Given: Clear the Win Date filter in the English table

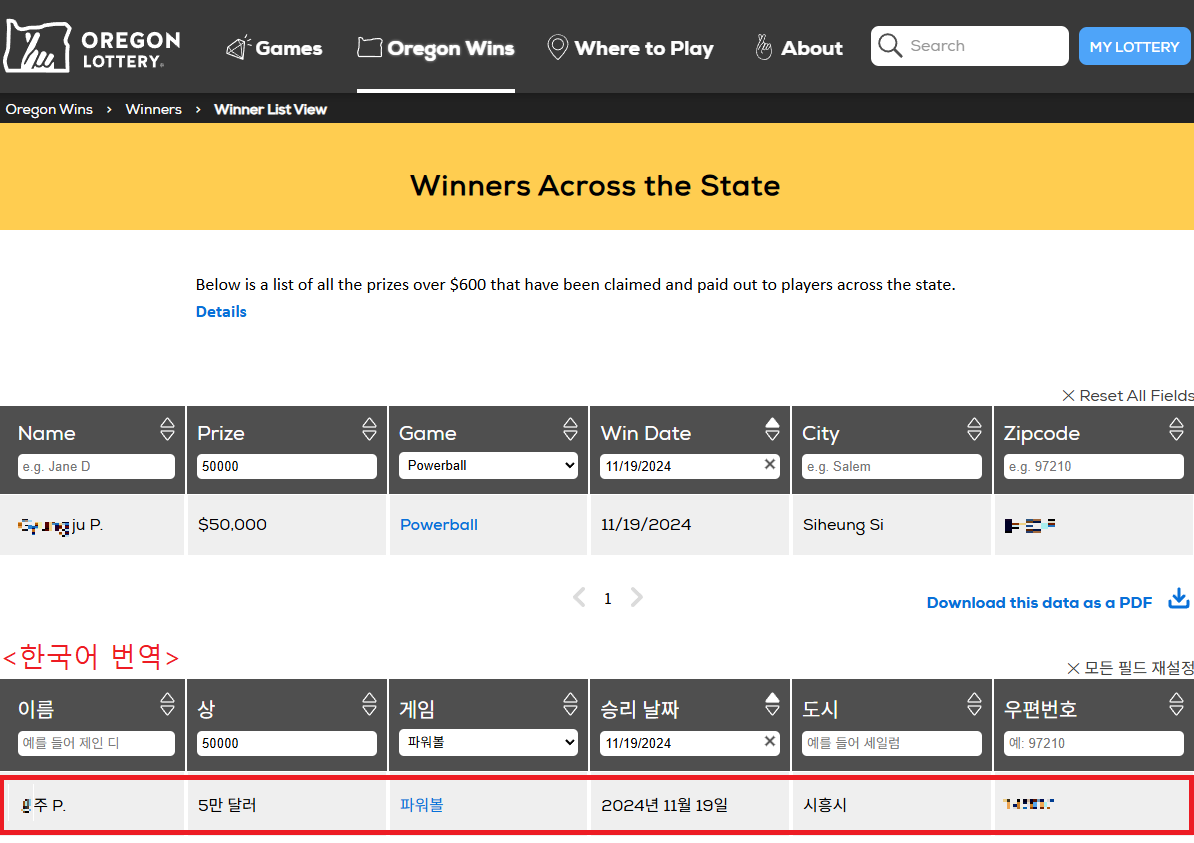Looking at the screenshot, I should coord(770,465).
